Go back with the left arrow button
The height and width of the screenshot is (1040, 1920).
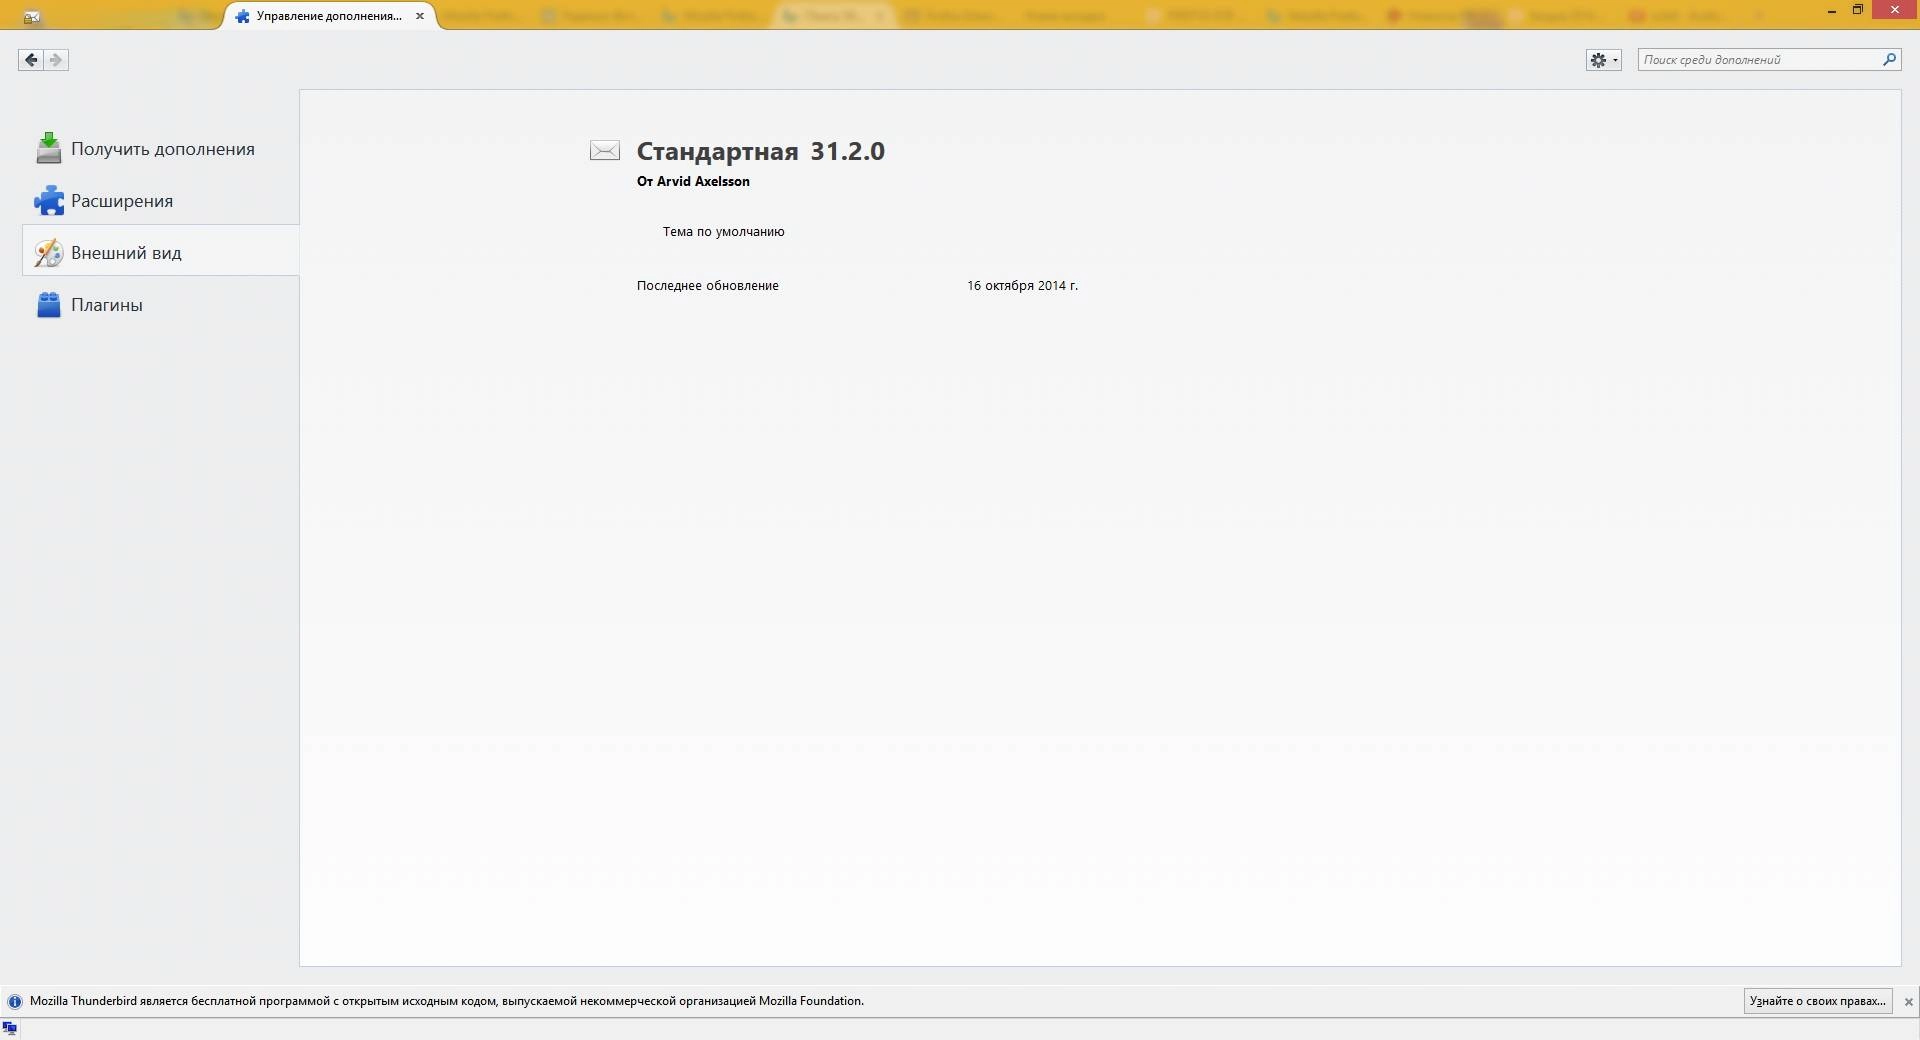(31, 60)
